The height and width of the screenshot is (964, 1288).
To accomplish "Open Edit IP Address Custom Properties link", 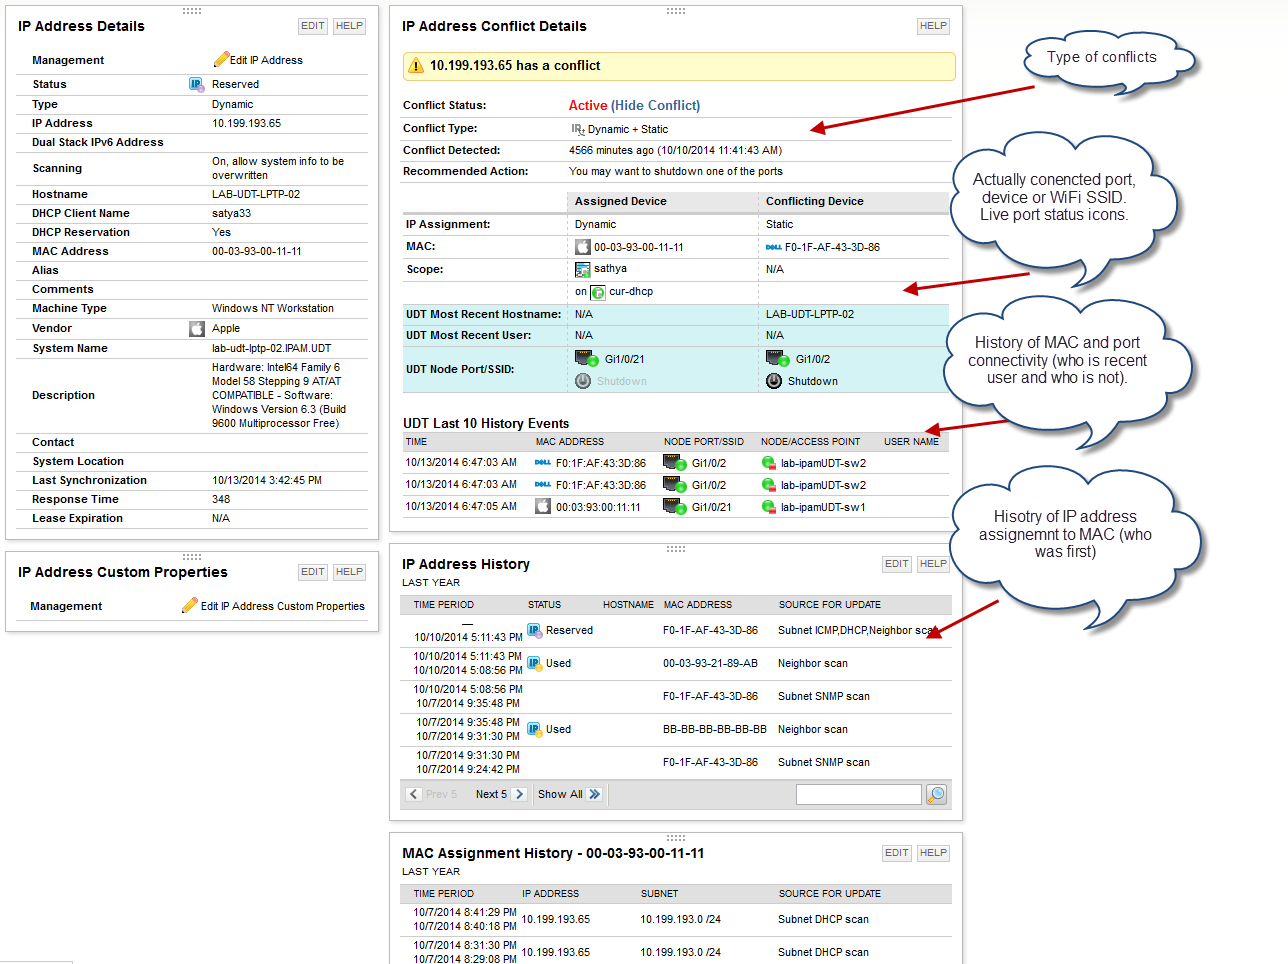I will tap(283, 606).
